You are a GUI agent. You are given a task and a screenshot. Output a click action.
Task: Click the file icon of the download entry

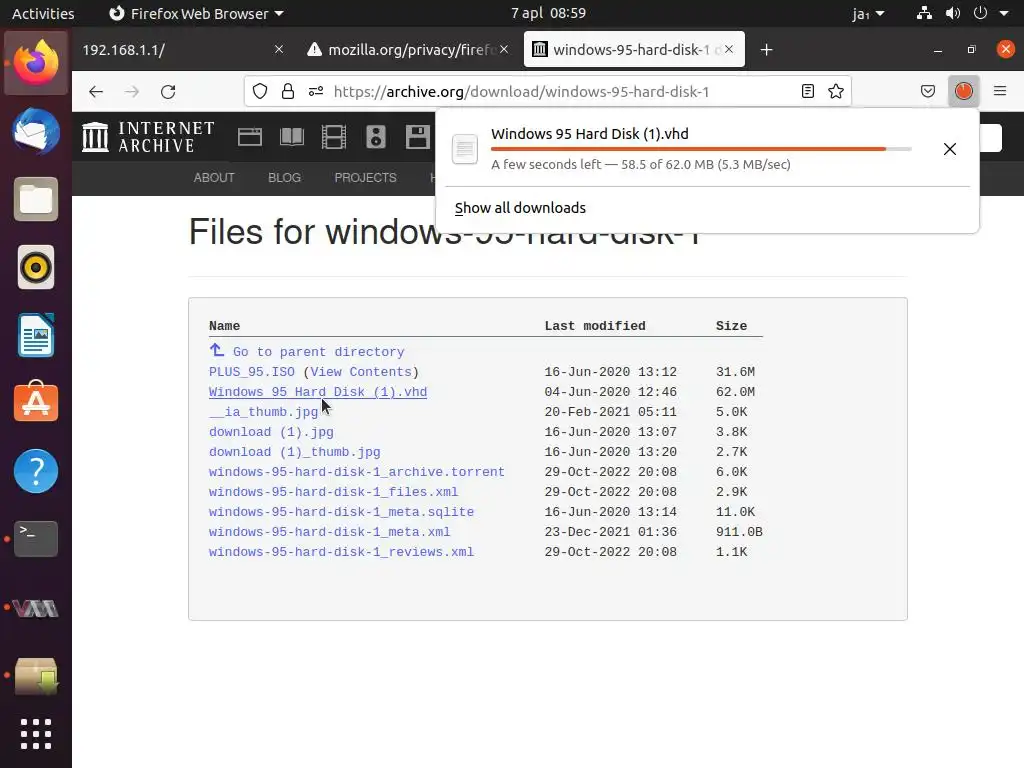pyautogui.click(x=465, y=150)
